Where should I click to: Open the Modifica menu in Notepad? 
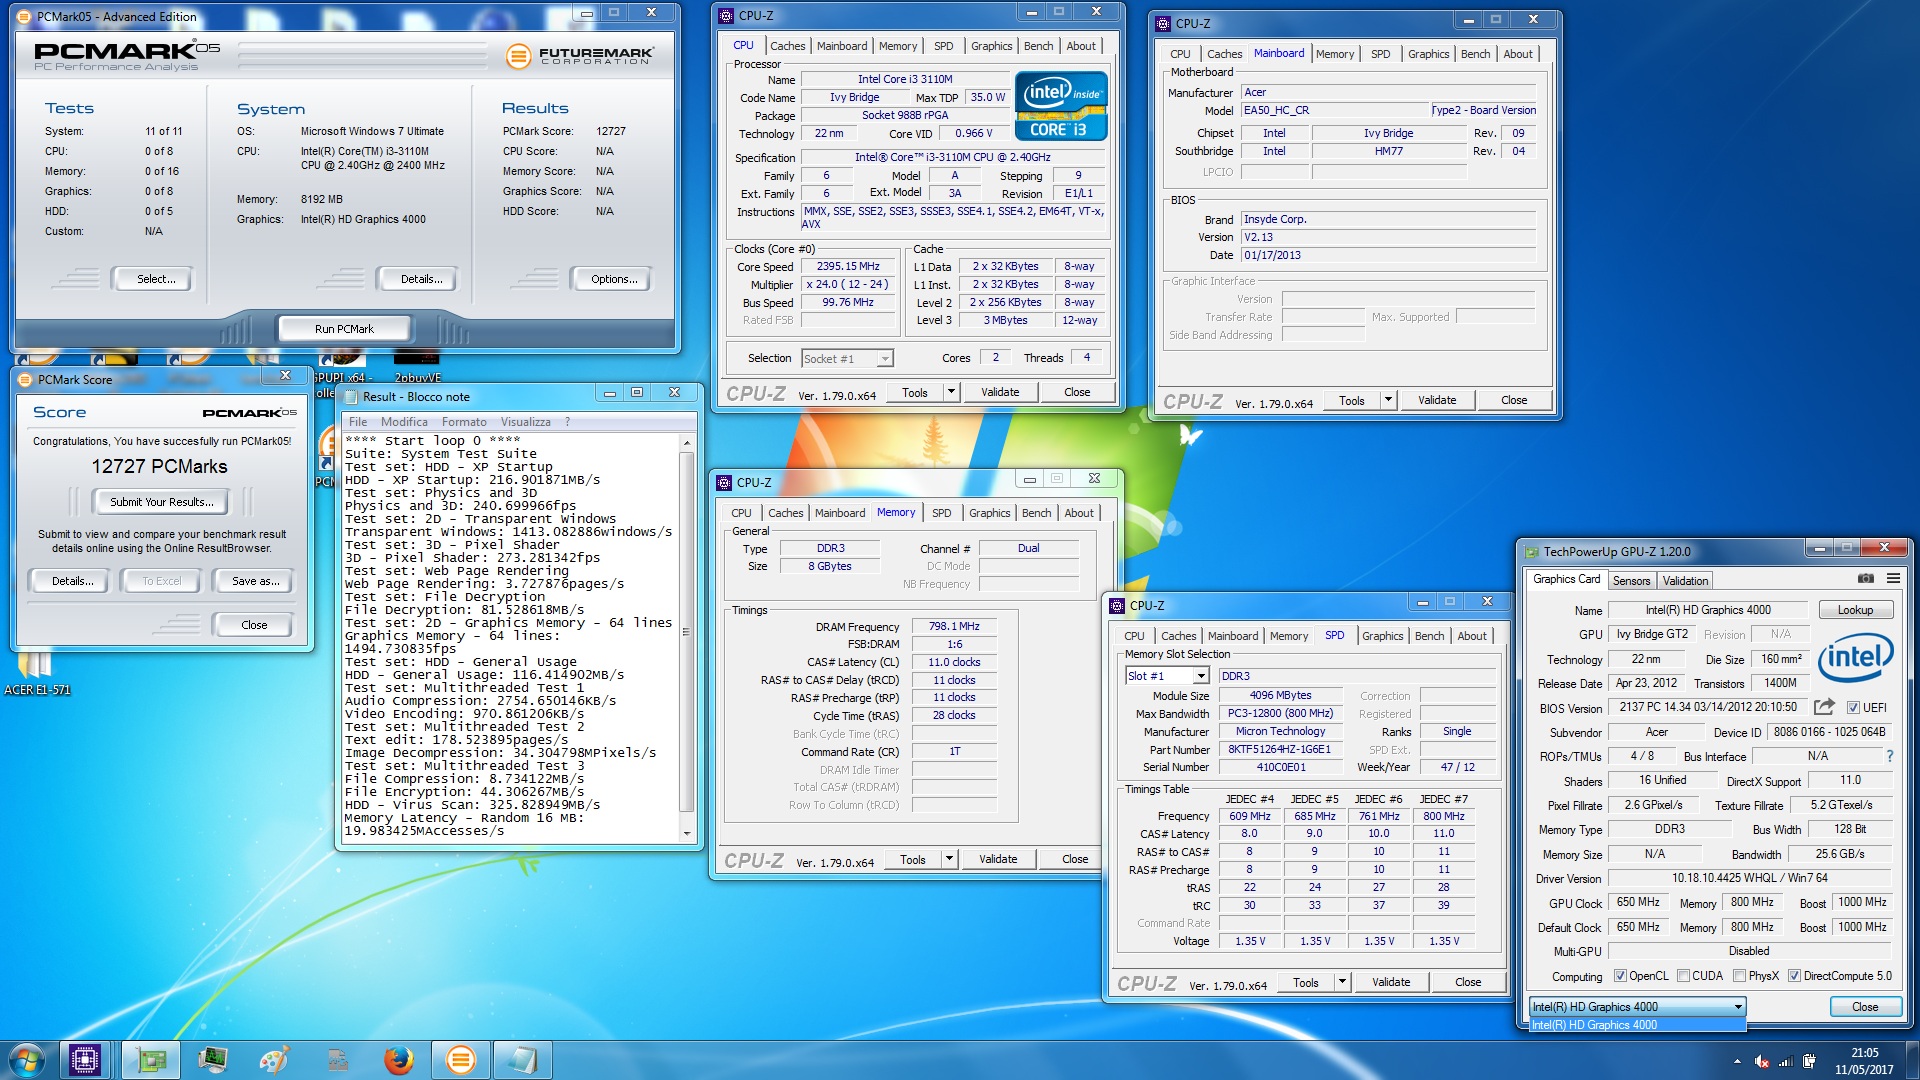[404, 422]
